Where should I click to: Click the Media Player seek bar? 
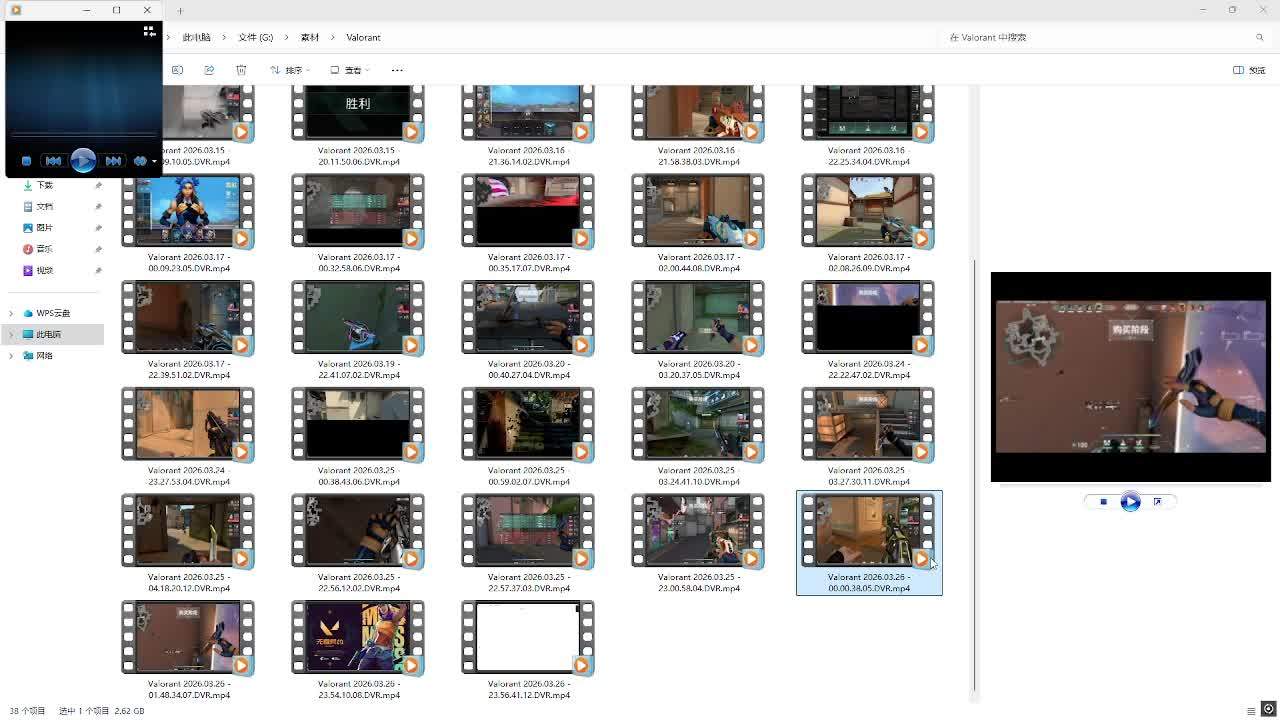tap(83, 134)
